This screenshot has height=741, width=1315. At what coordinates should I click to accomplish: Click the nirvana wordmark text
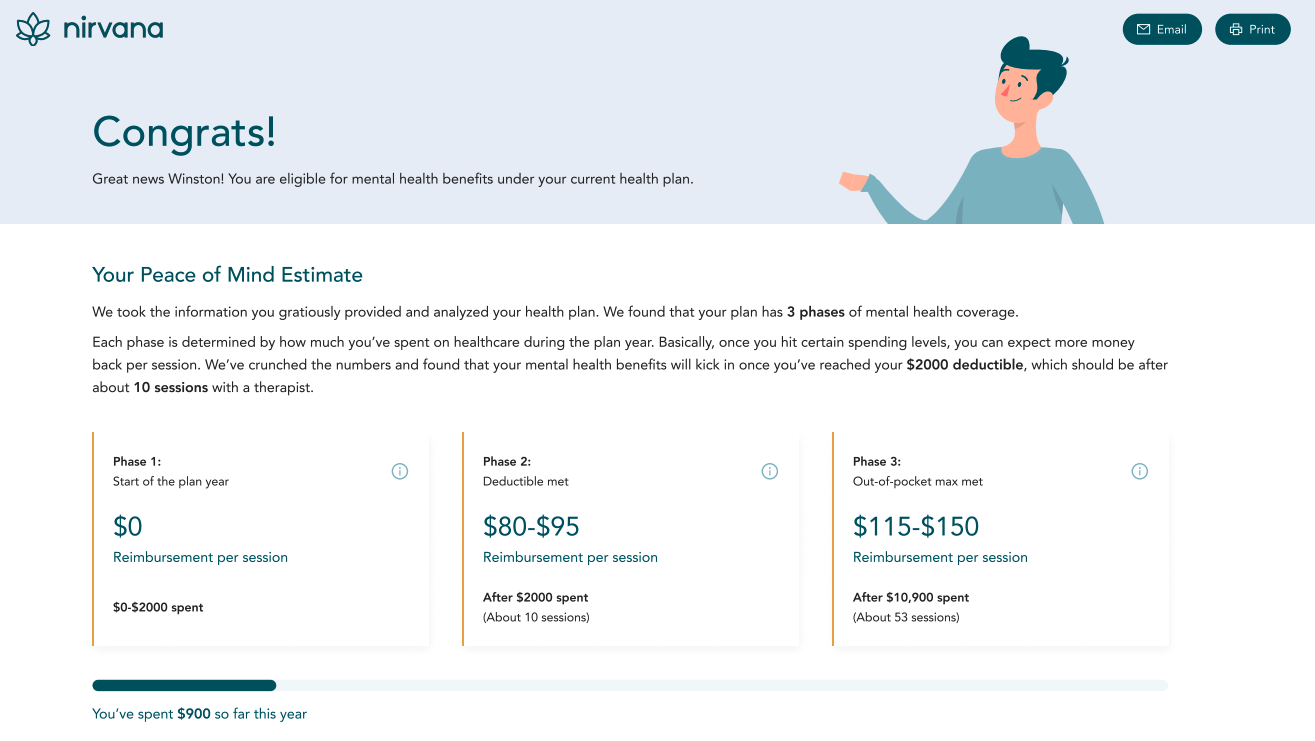113,29
